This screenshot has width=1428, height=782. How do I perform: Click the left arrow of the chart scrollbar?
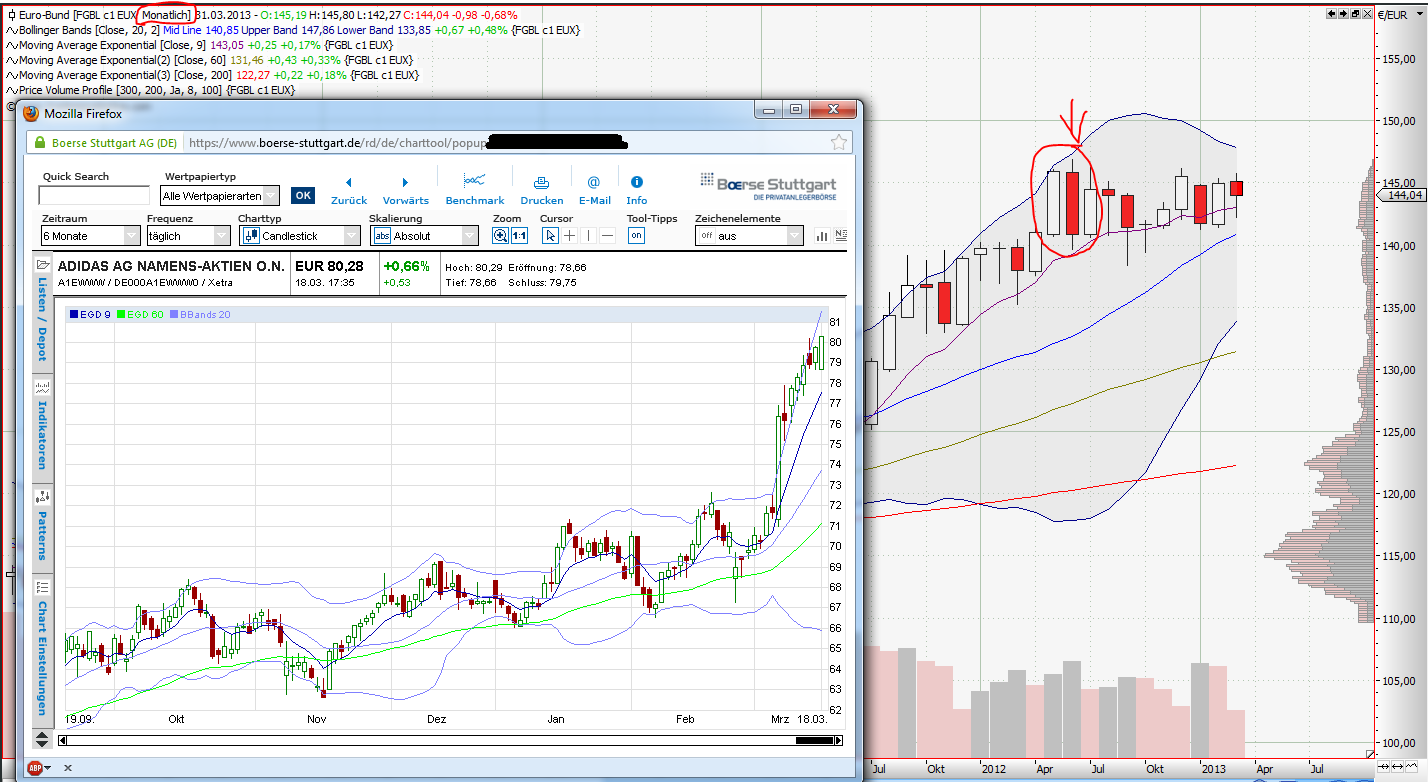pos(63,740)
